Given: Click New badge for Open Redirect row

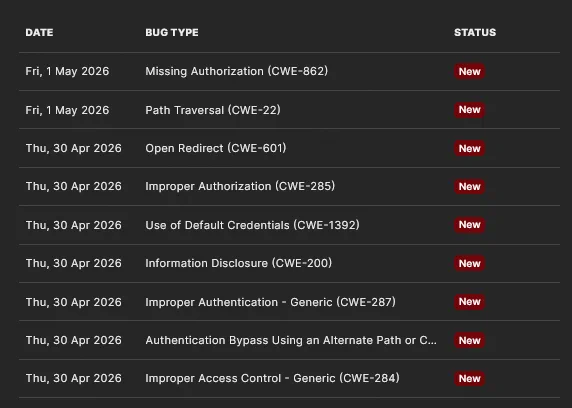Looking at the screenshot, I should point(469,148).
